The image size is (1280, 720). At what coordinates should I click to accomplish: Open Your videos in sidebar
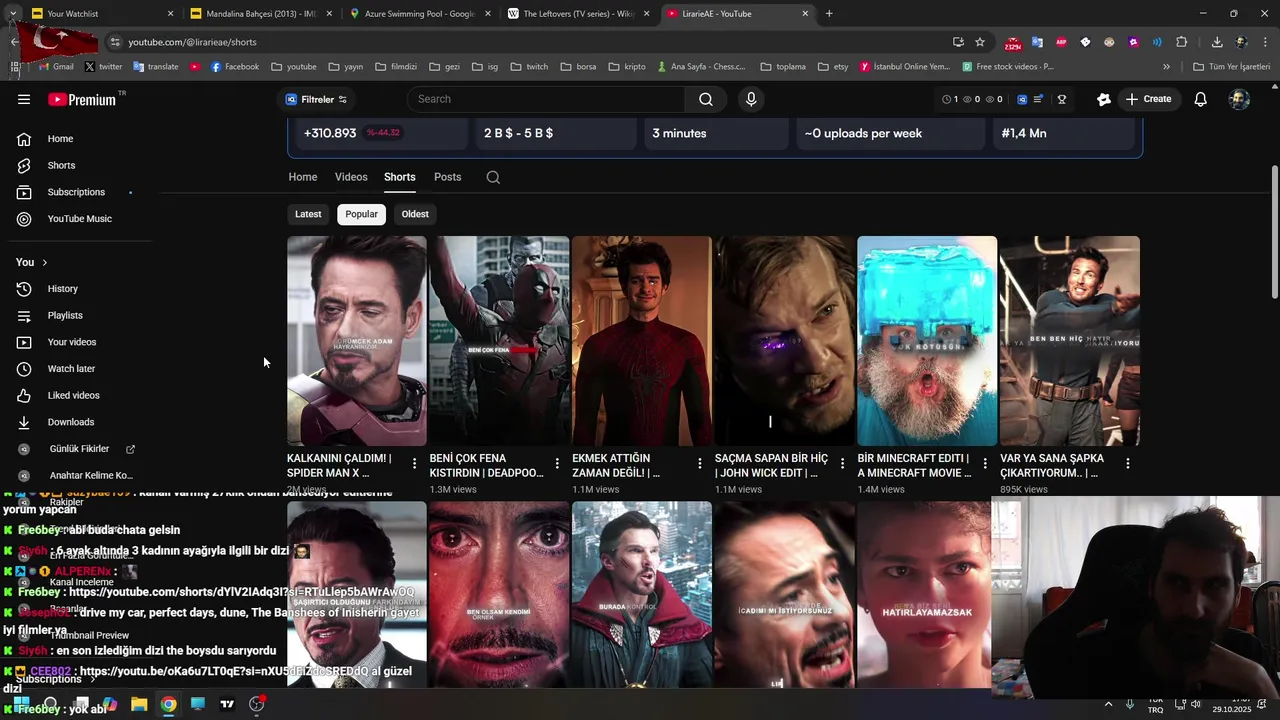70,342
